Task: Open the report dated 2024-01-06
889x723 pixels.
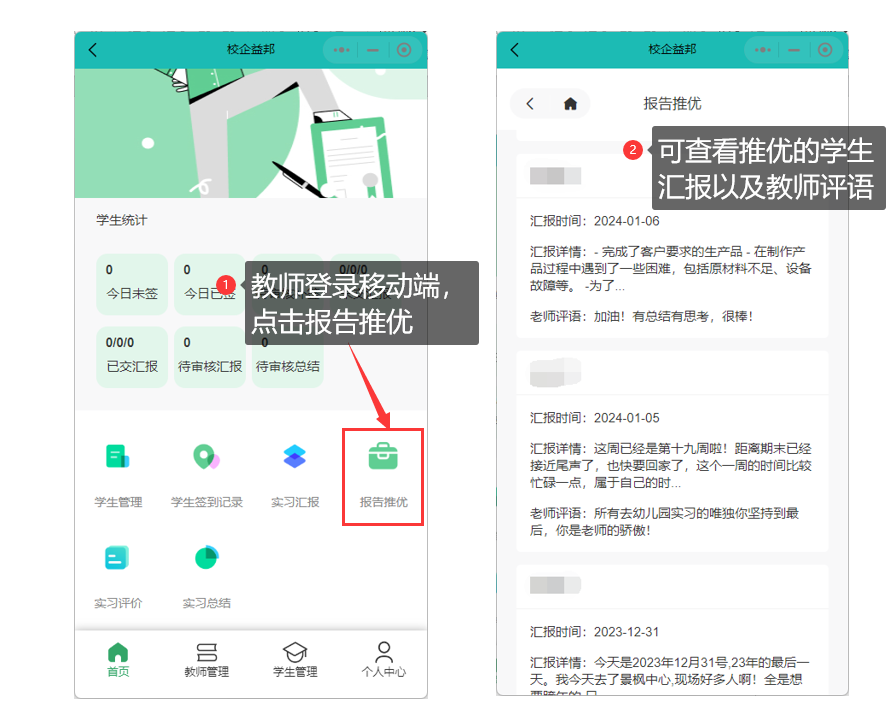Action: [672, 249]
